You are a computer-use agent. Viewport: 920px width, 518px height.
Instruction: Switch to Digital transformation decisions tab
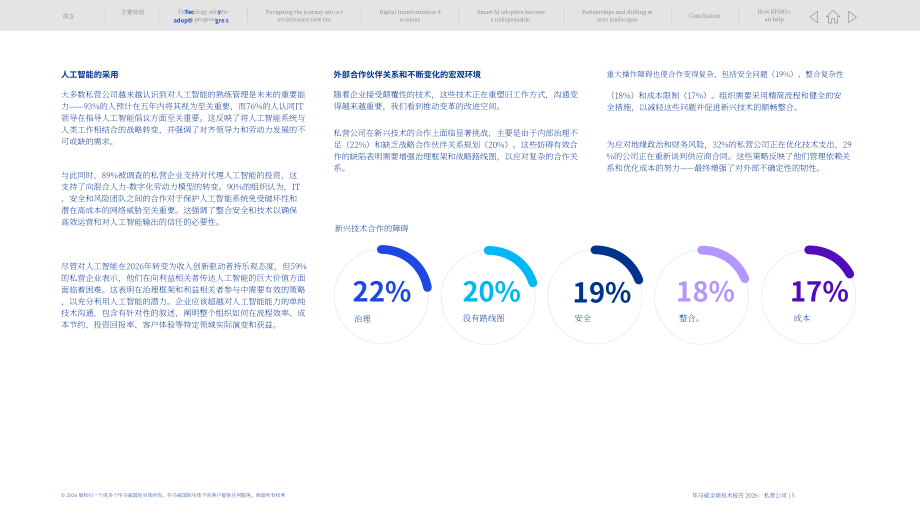pyautogui.click(x=410, y=15)
